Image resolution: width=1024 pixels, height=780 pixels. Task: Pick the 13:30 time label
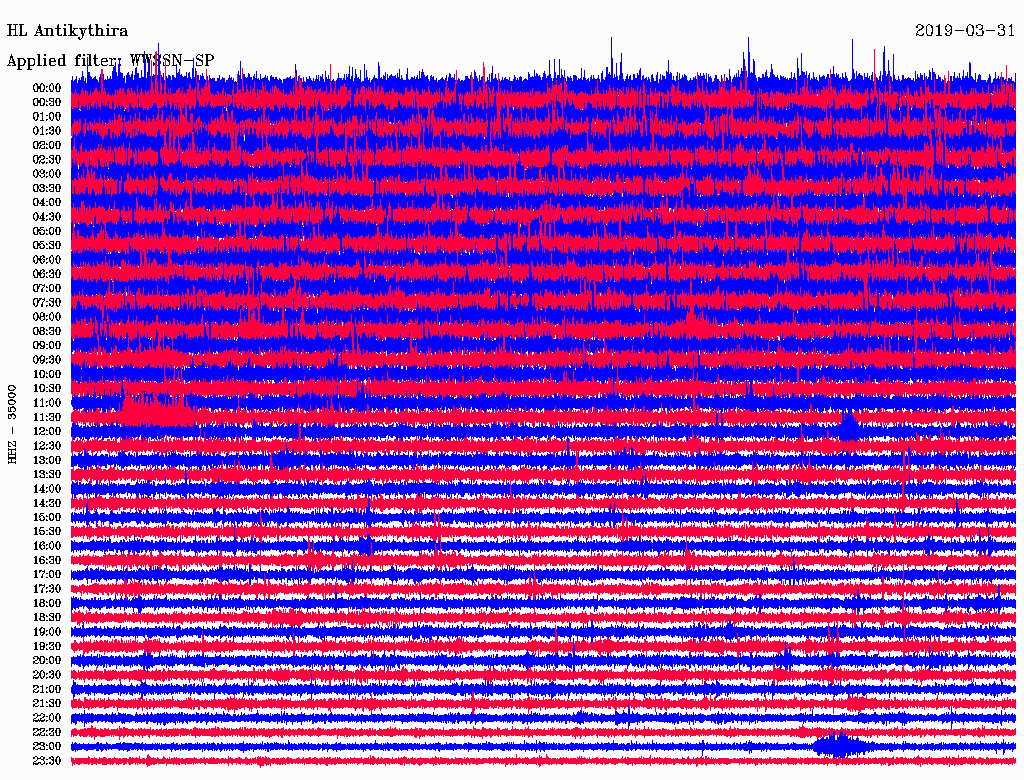[x=47, y=474]
